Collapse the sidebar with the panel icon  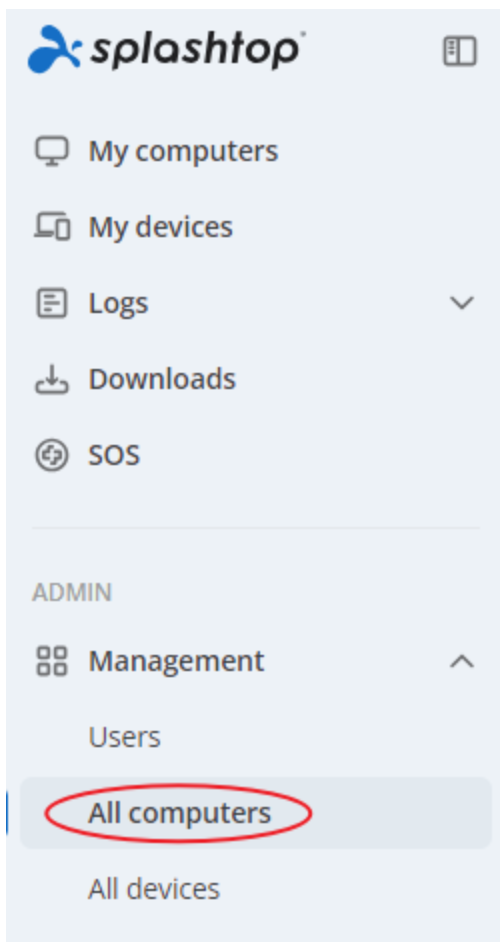pyautogui.click(x=460, y=51)
